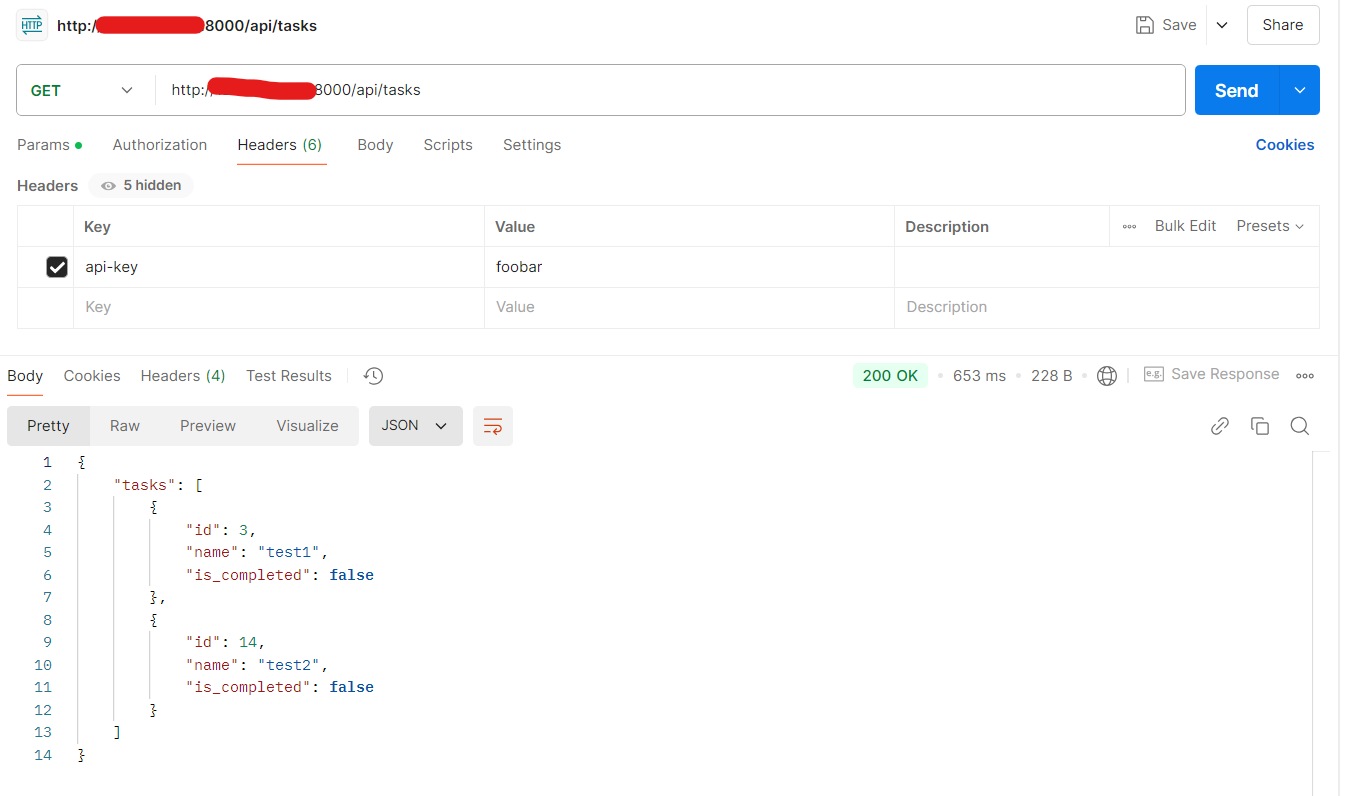Image resolution: width=1347 pixels, height=796 pixels.
Task: Select the Headers (6) request tab
Action: (x=280, y=145)
